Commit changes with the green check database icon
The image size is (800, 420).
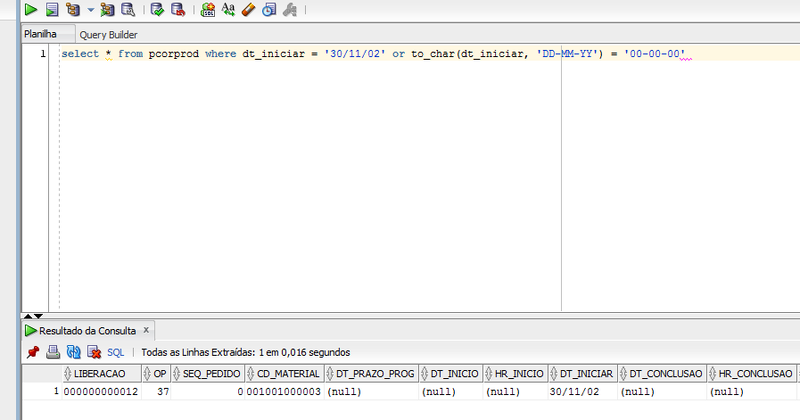point(157,10)
